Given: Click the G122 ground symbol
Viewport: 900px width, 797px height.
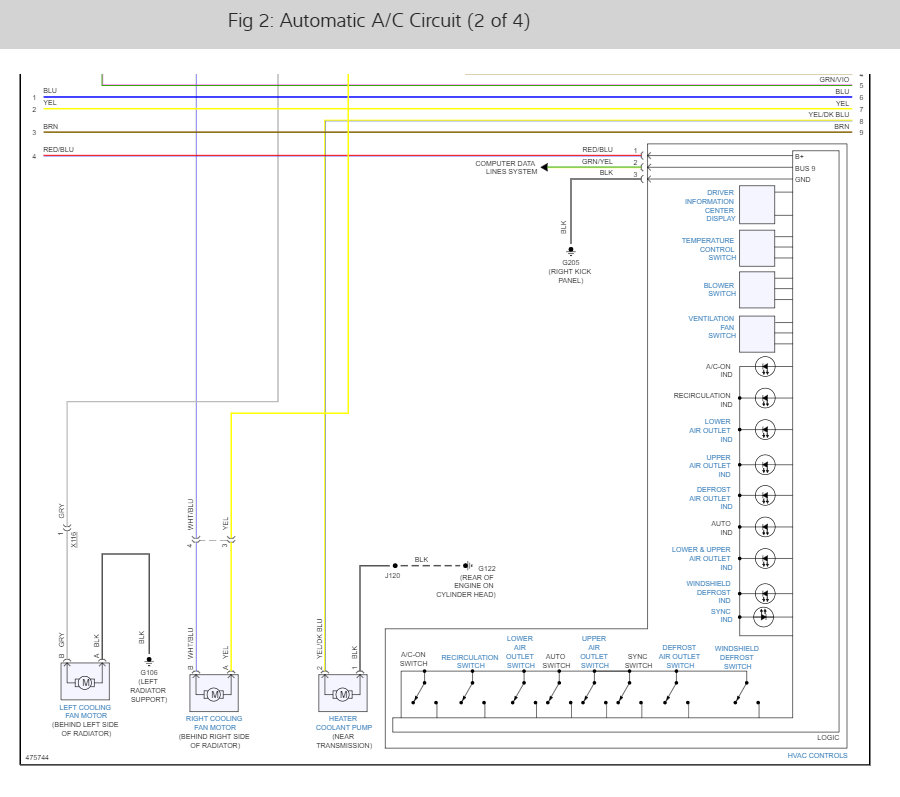Looking at the screenshot, I should [468, 566].
